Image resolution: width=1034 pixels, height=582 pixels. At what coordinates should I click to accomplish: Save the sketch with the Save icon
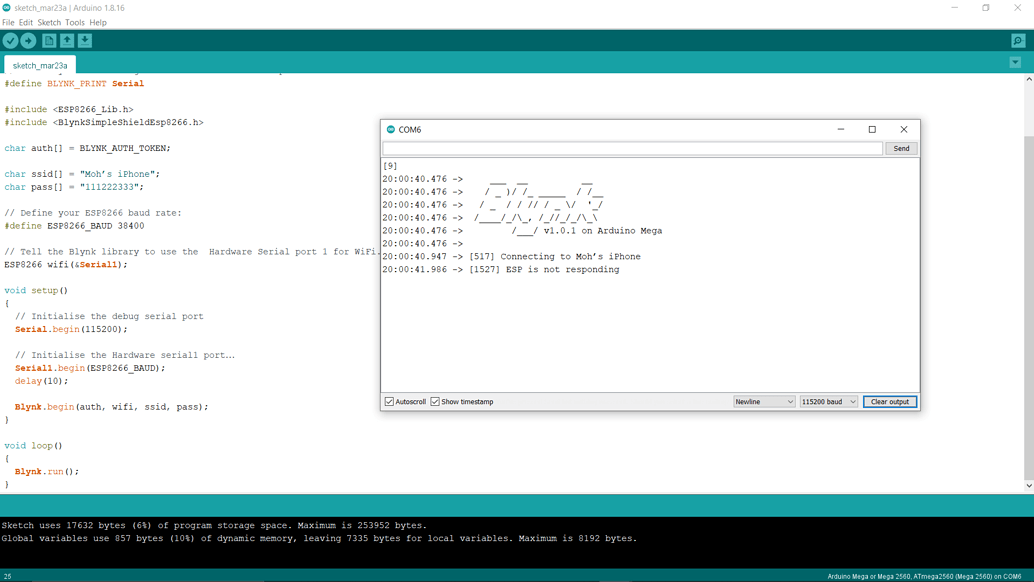point(85,40)
